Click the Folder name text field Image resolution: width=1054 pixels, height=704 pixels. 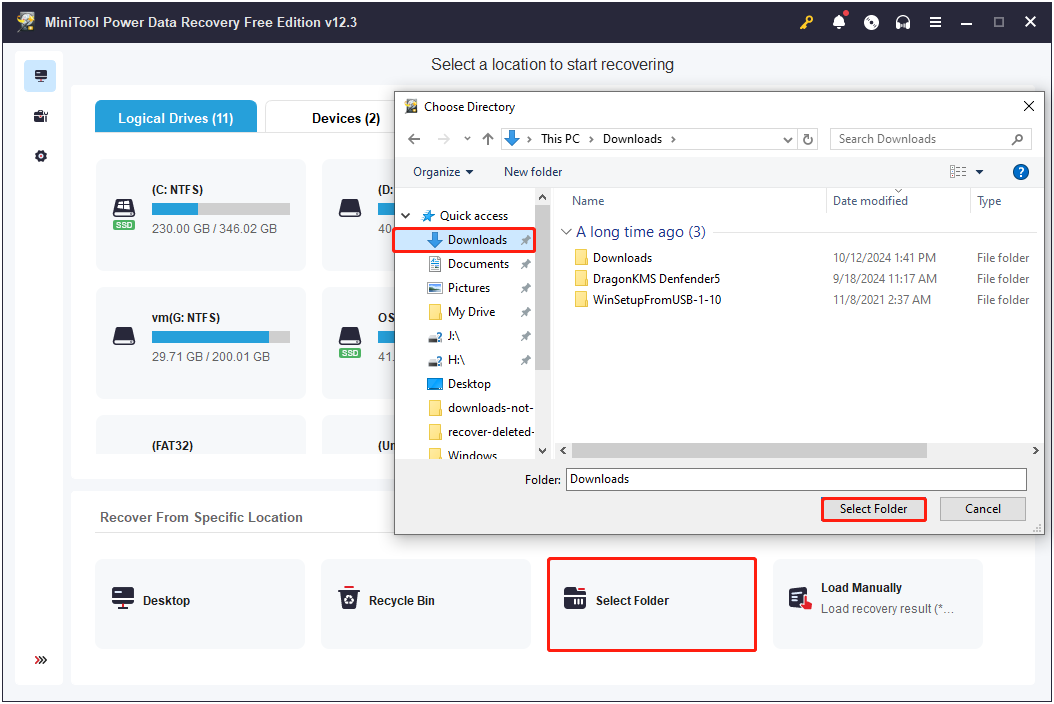[796, 479]
